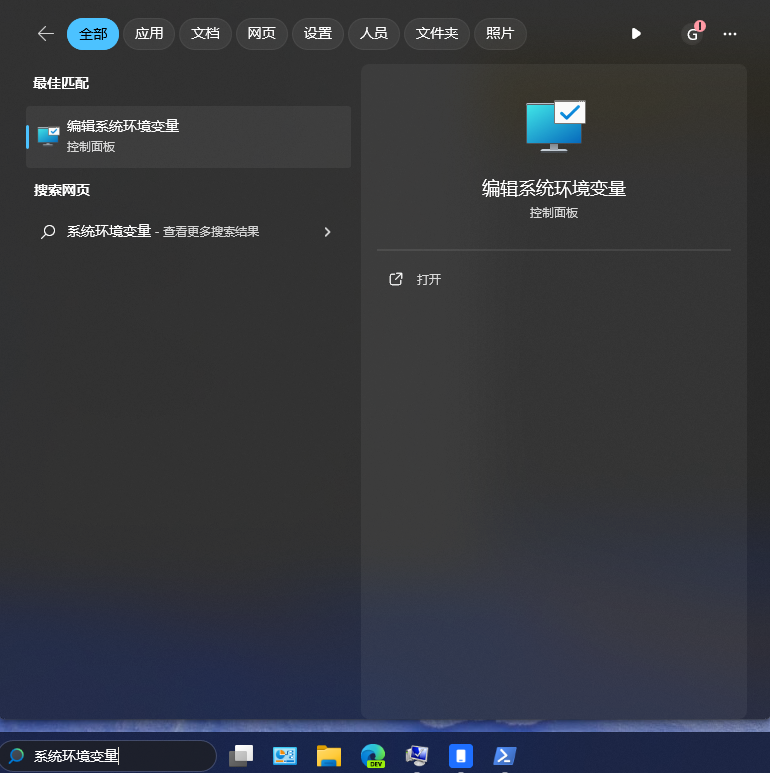770x773 pixels.
Task: Open the G user account avatar
Action: [x=692, y=34]
